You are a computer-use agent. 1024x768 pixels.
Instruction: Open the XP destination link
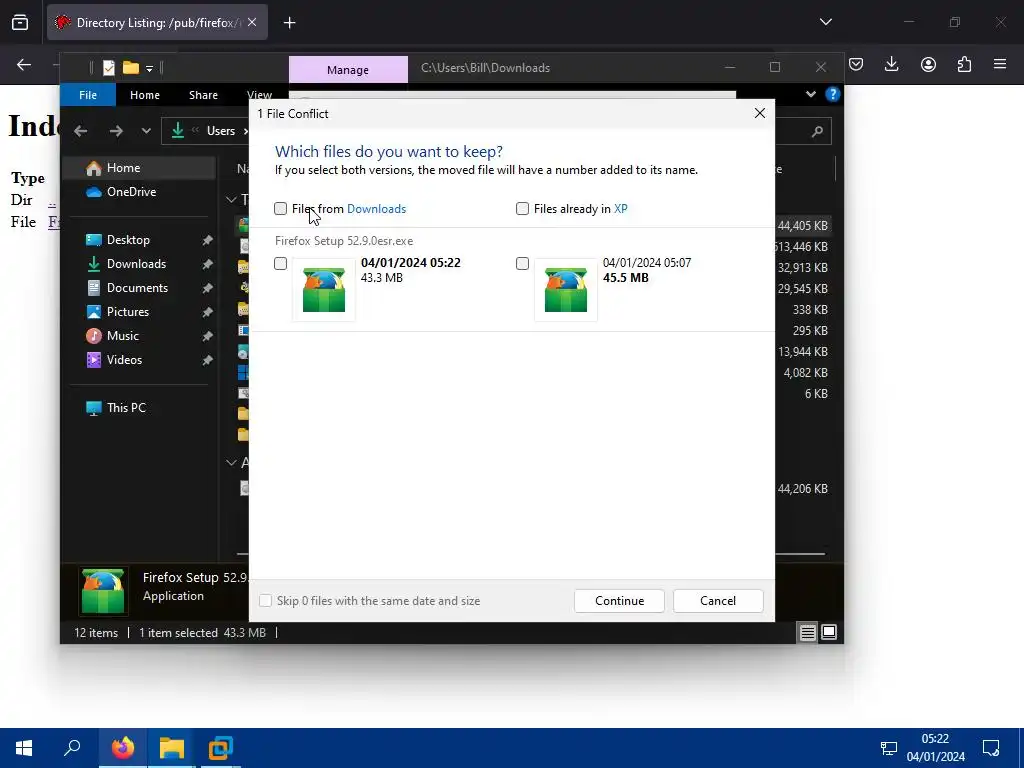coord(620,209)
